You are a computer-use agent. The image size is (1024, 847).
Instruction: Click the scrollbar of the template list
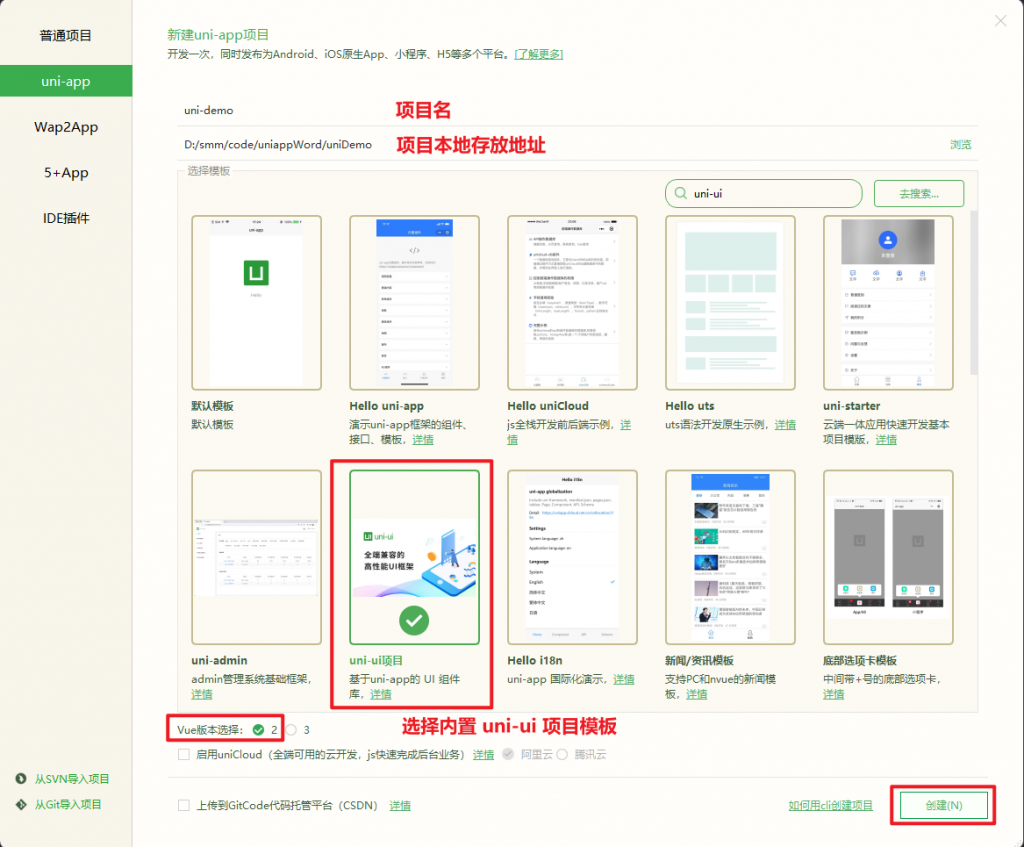coord(974,293)
